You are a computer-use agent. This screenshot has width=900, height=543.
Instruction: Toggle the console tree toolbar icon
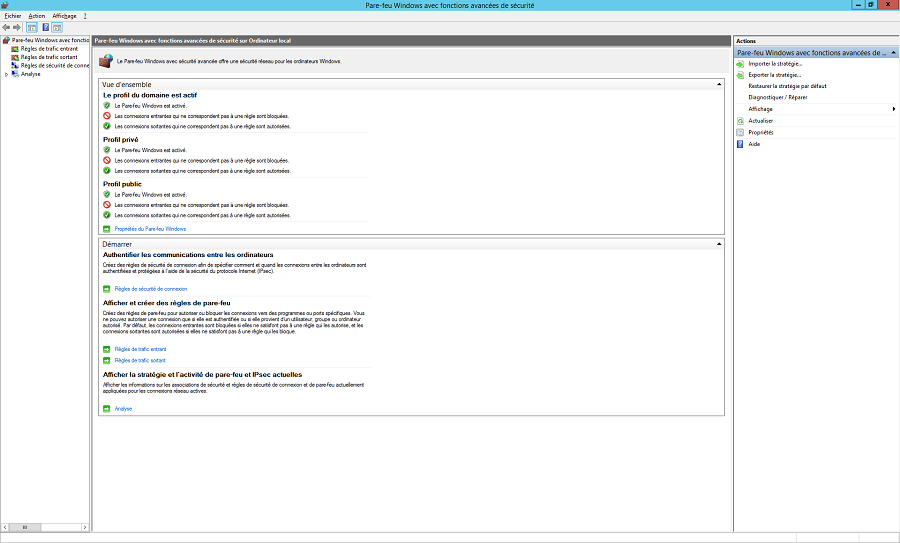pos(32,28)
